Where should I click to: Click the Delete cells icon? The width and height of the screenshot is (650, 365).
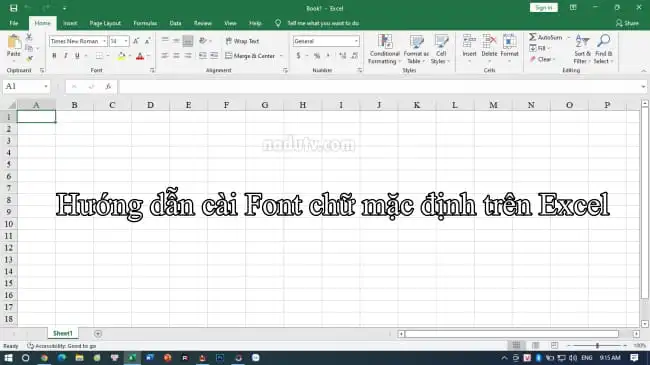pos(489,41)
